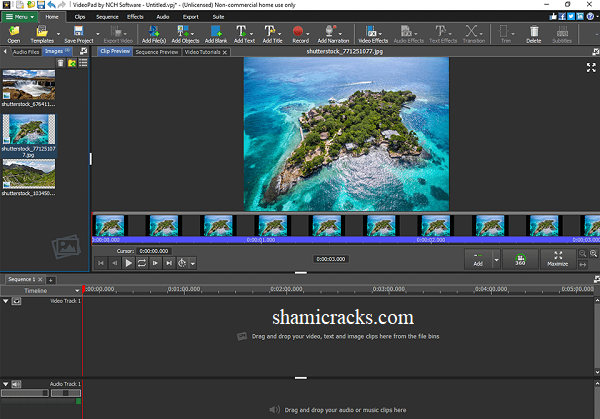Click the green folder icon in the bin toolbar

(72, 63)
